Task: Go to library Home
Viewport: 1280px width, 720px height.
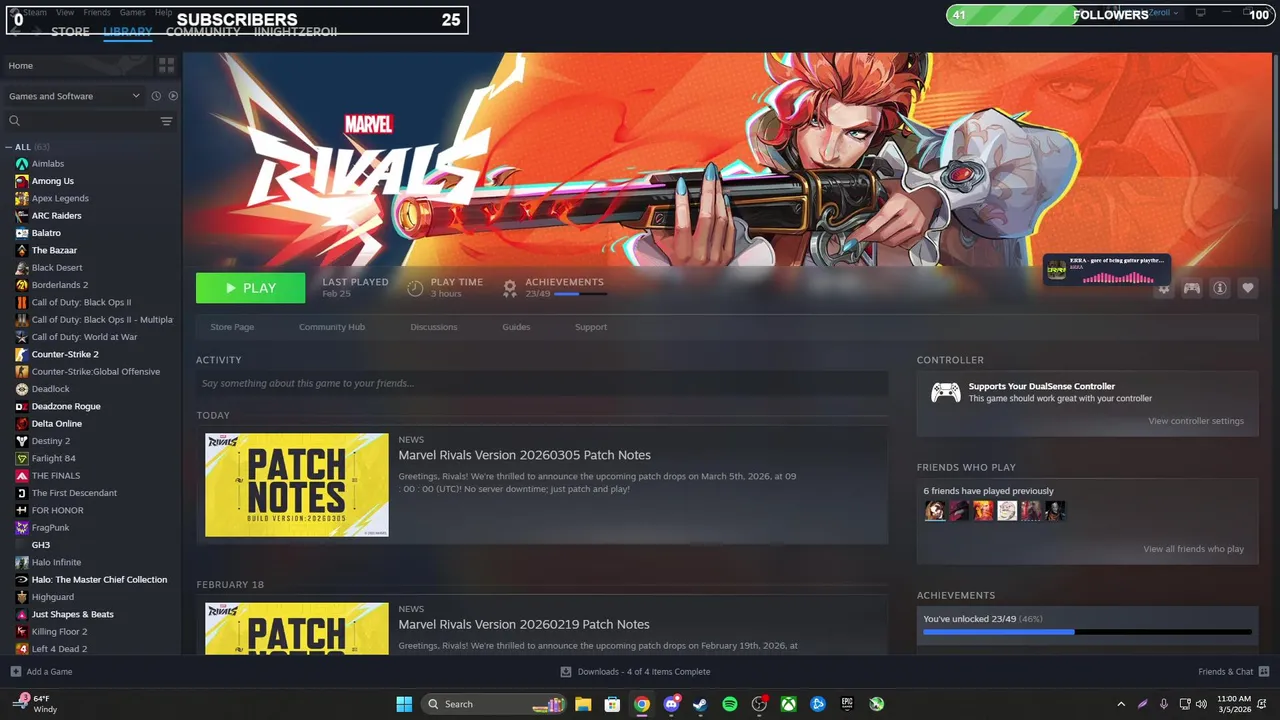Action: click(x=78, y=65)
